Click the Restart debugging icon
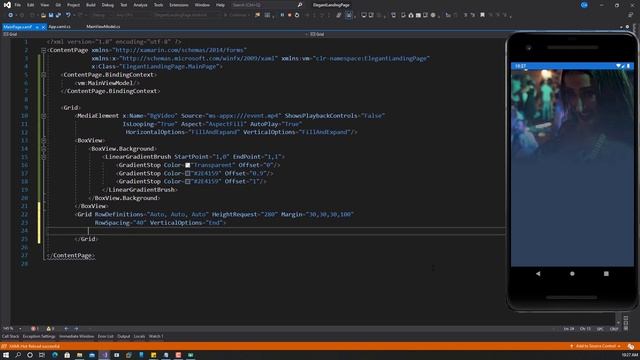640x360 pixels. [297, 15]
